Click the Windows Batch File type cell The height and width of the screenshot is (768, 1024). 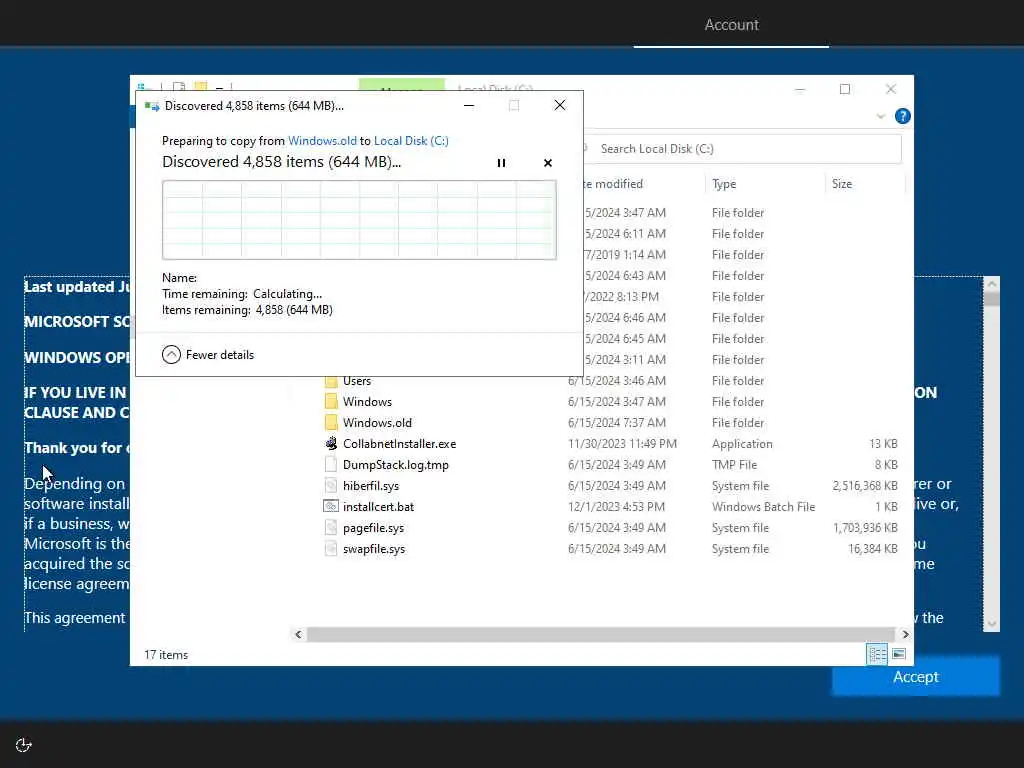pos(763,507)
